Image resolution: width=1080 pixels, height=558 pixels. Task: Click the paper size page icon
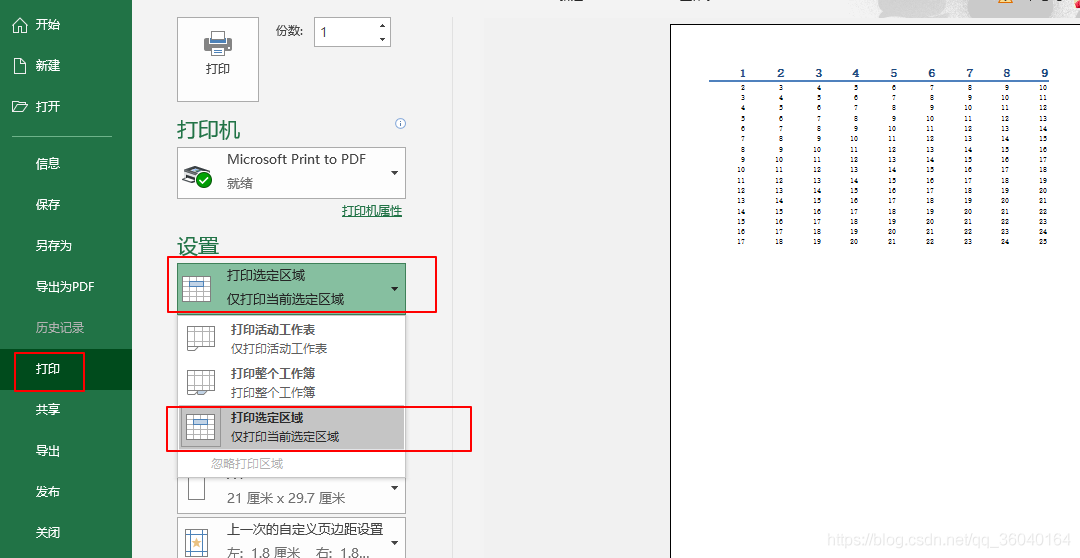pyautogui.click(x=197, y=488)
